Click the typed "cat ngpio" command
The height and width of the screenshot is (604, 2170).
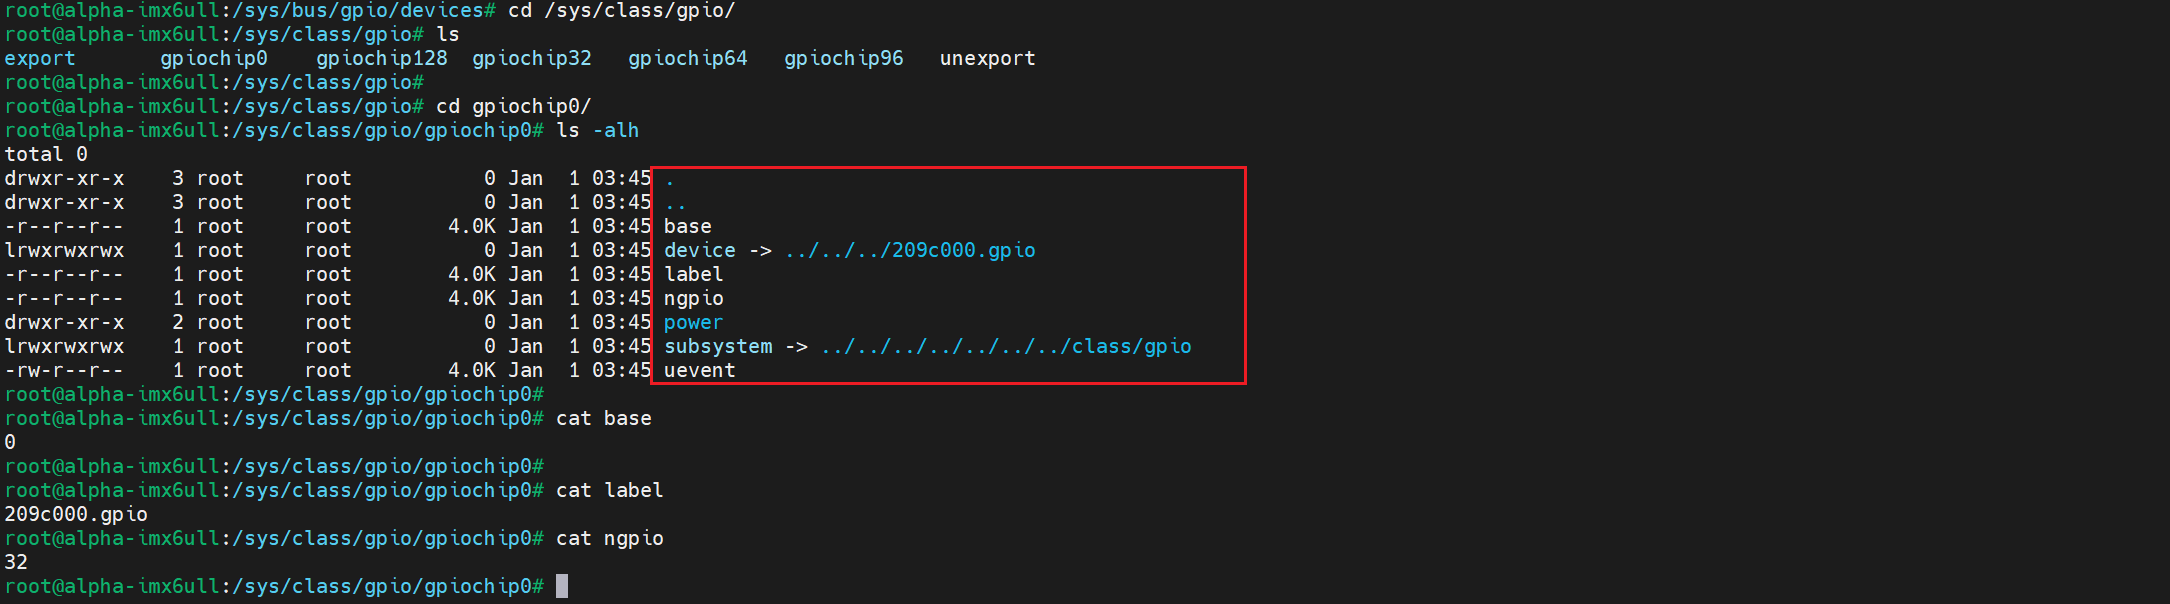point(609,539)
